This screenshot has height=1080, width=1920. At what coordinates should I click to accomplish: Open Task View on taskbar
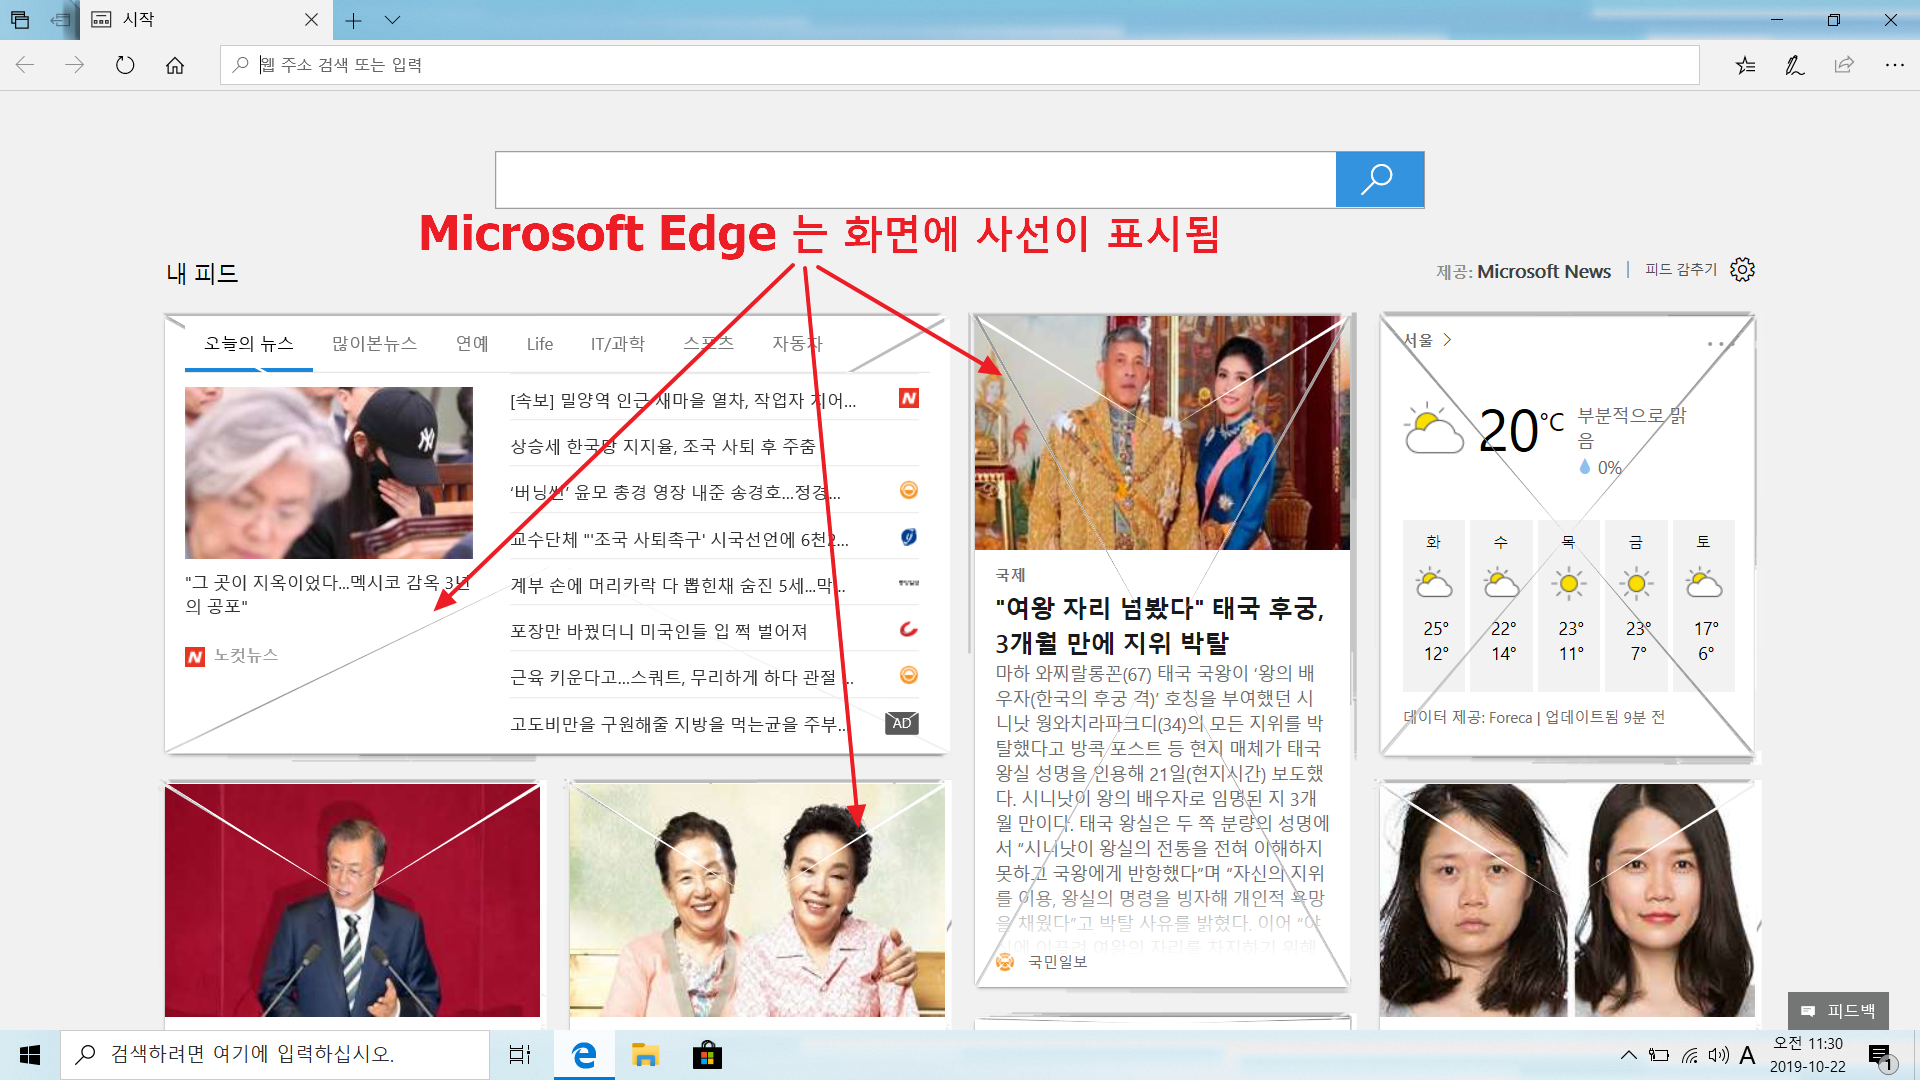(520, 1055)
